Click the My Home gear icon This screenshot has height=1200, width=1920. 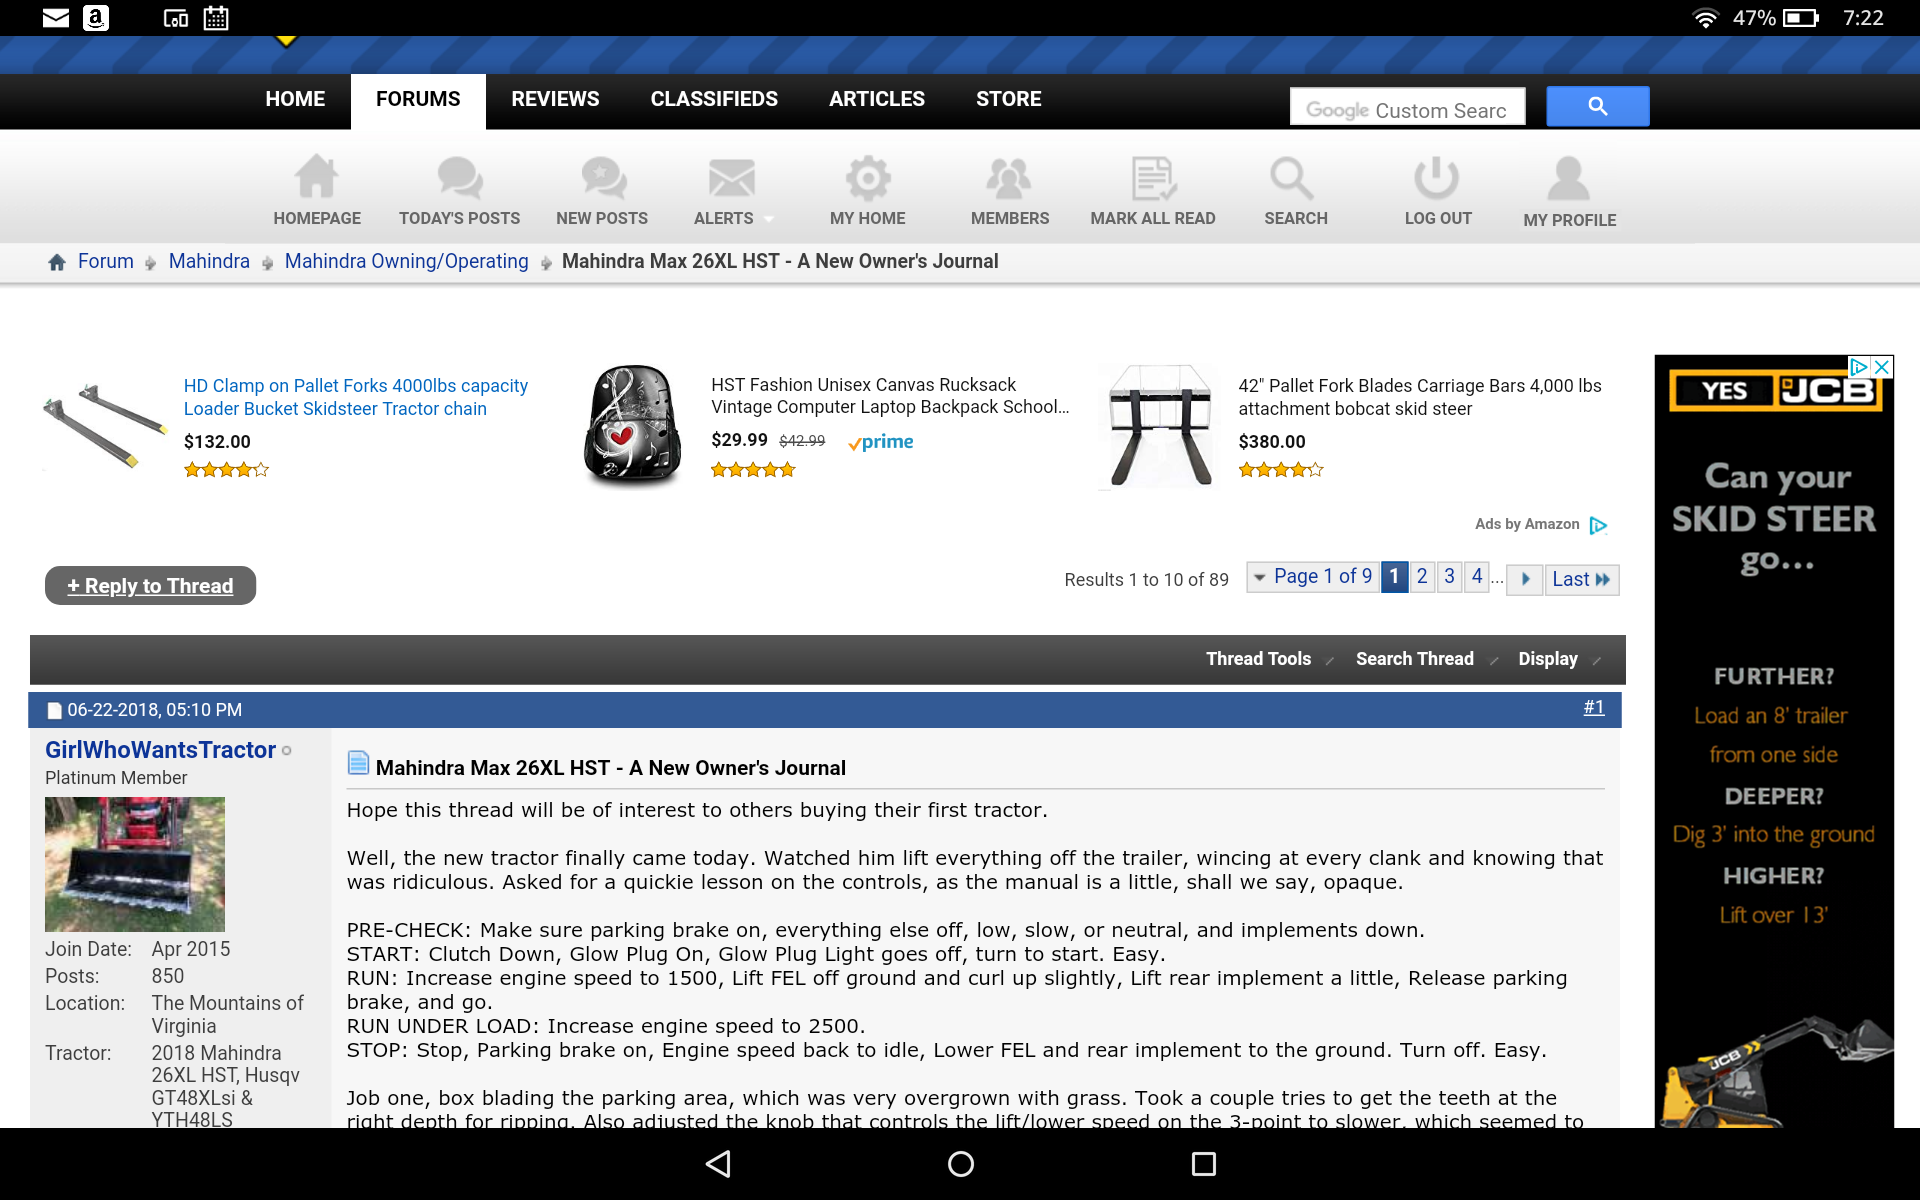[x=867, y=178]
